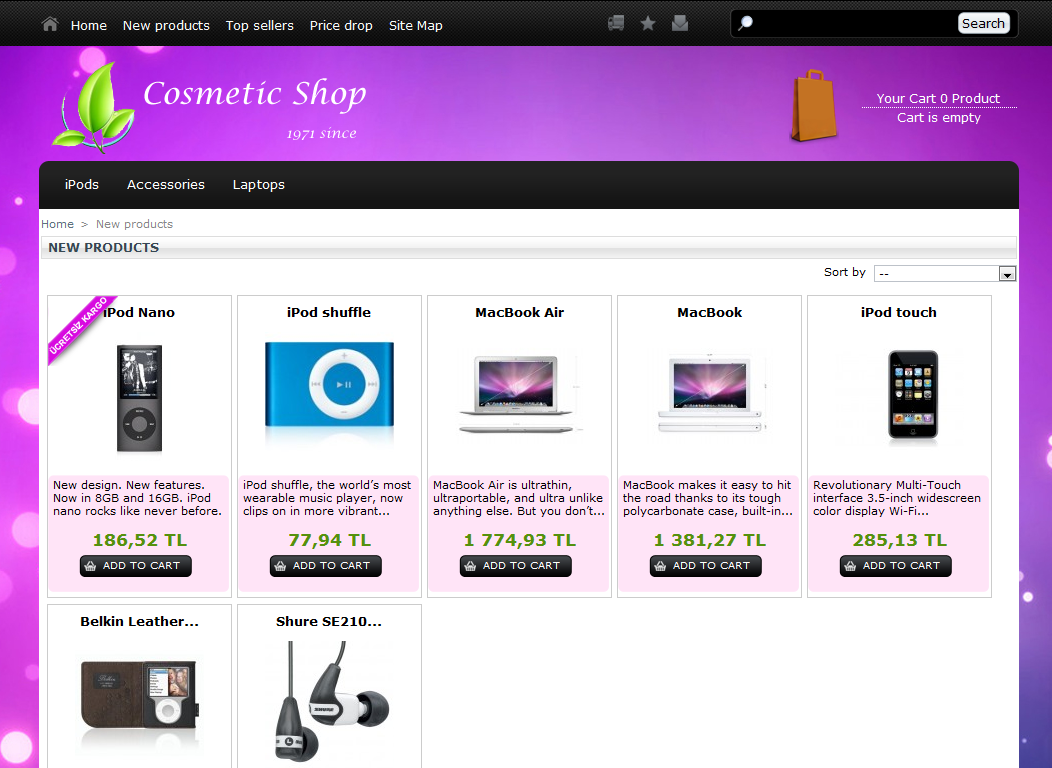Click the basket icon on iPod shuffle's button

280,566
